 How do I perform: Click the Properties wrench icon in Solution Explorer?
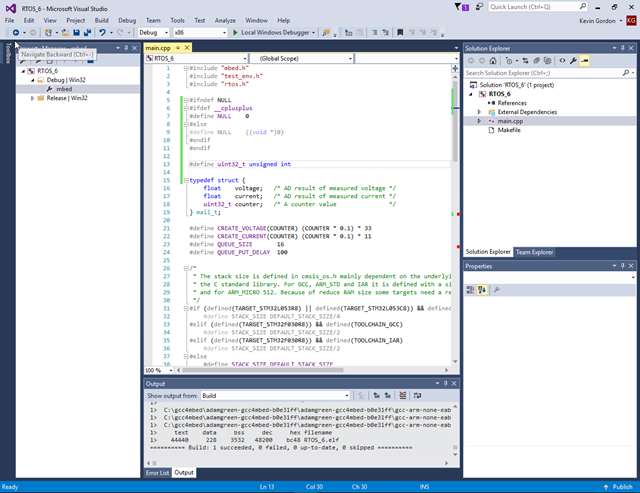(x=573, y=61)
